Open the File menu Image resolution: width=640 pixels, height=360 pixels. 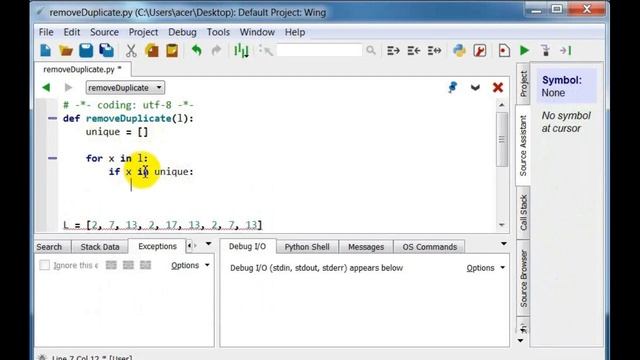(x=46, y=32)
